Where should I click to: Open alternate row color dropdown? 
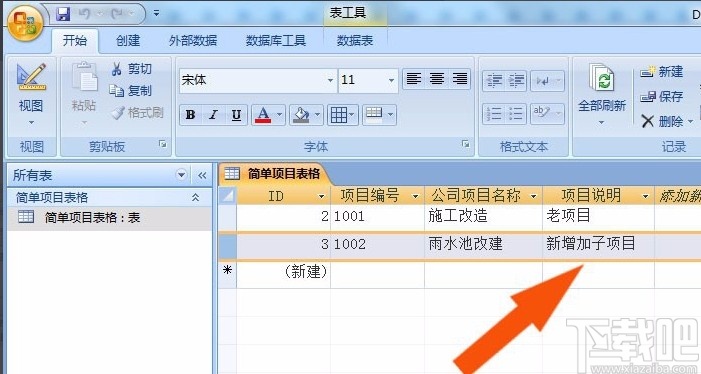click(390, 115)
